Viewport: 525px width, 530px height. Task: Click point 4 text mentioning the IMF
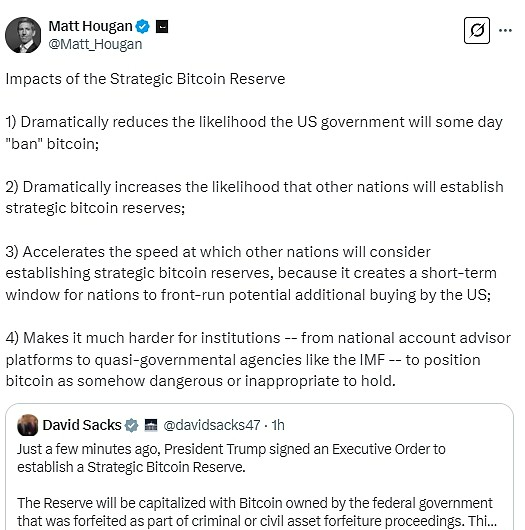[x=258, y=359]
